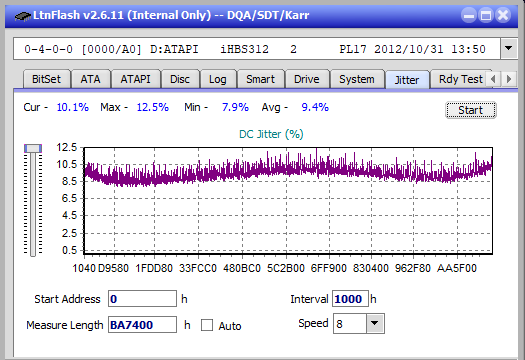Click the 0.5 y-axis label
The image size is (525, 360).
pos(69,250)
